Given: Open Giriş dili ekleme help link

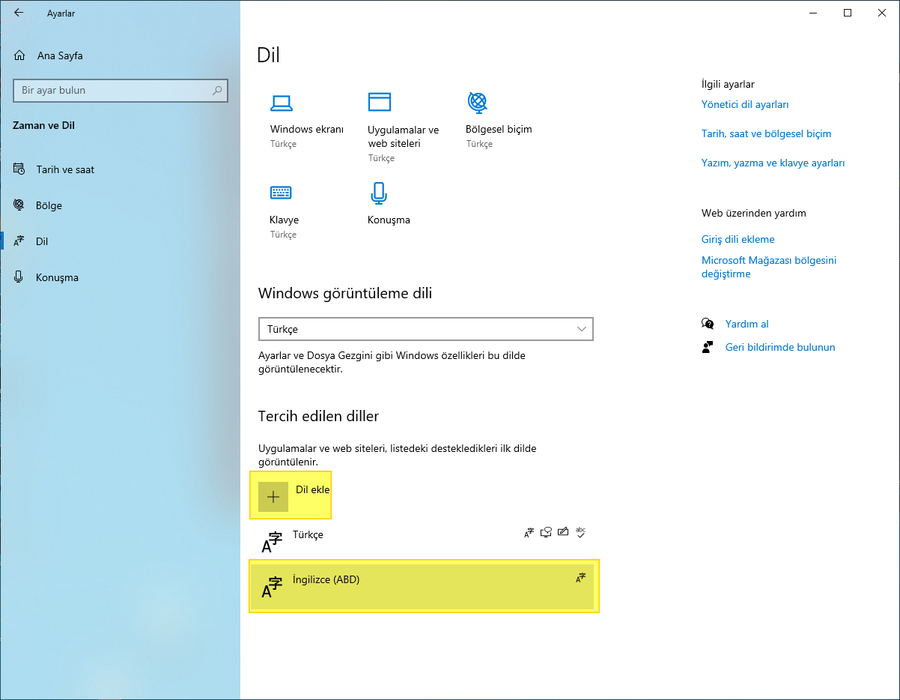Looking at the screenshot, I should point(738,239).
